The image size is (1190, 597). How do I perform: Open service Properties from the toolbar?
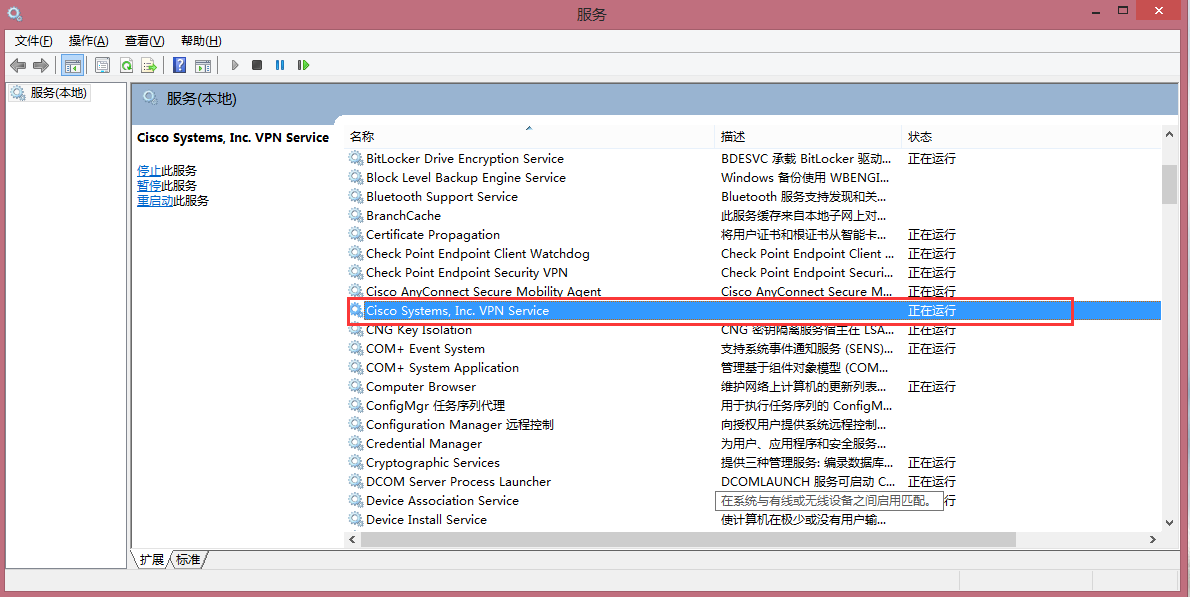[x=102, y=65]
